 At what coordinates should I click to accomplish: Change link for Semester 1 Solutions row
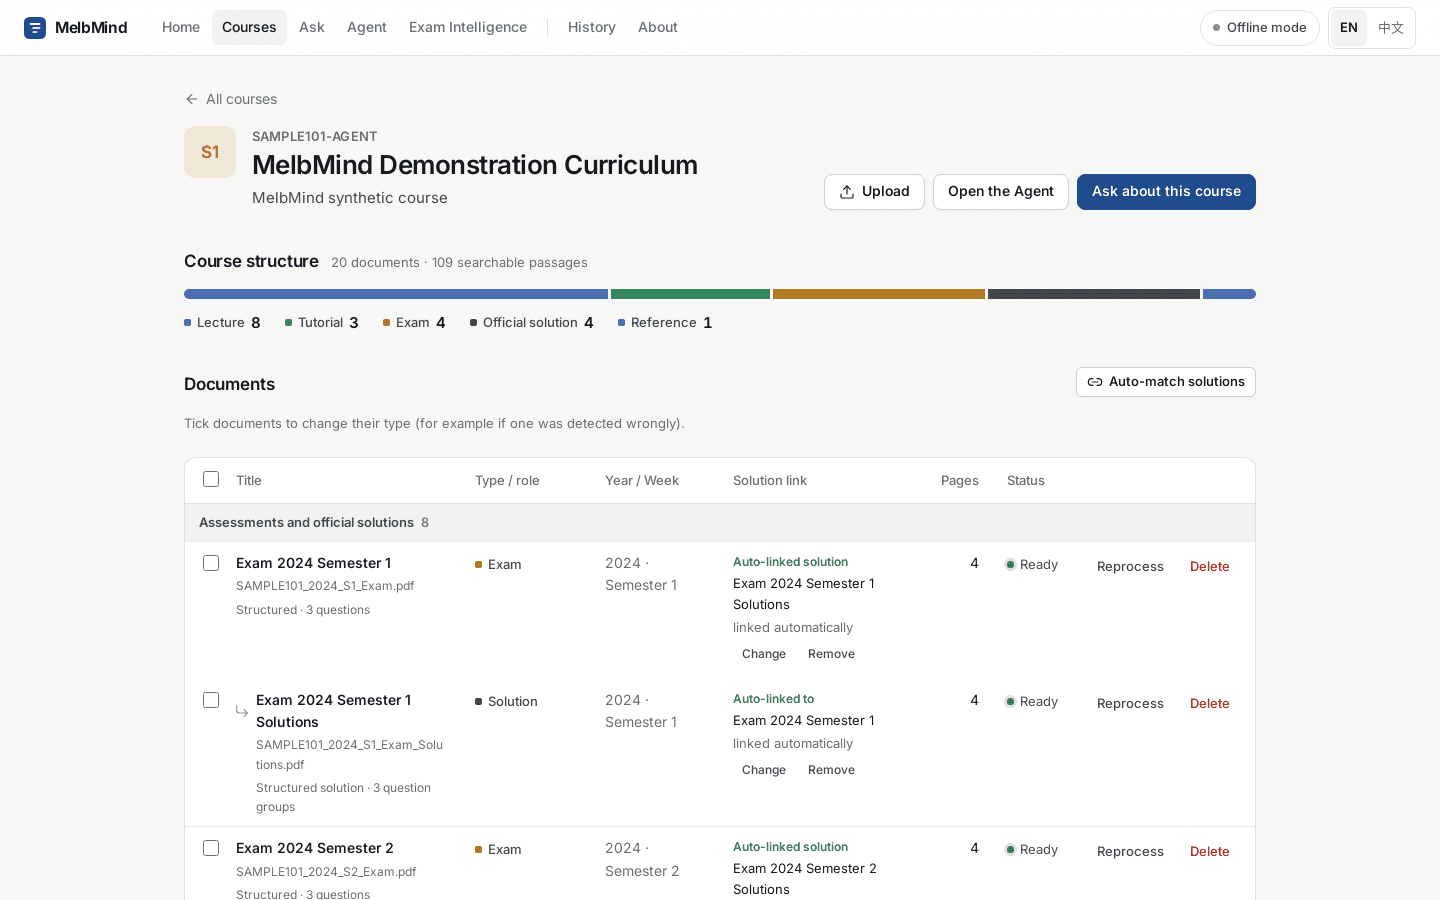click(764, 770)
